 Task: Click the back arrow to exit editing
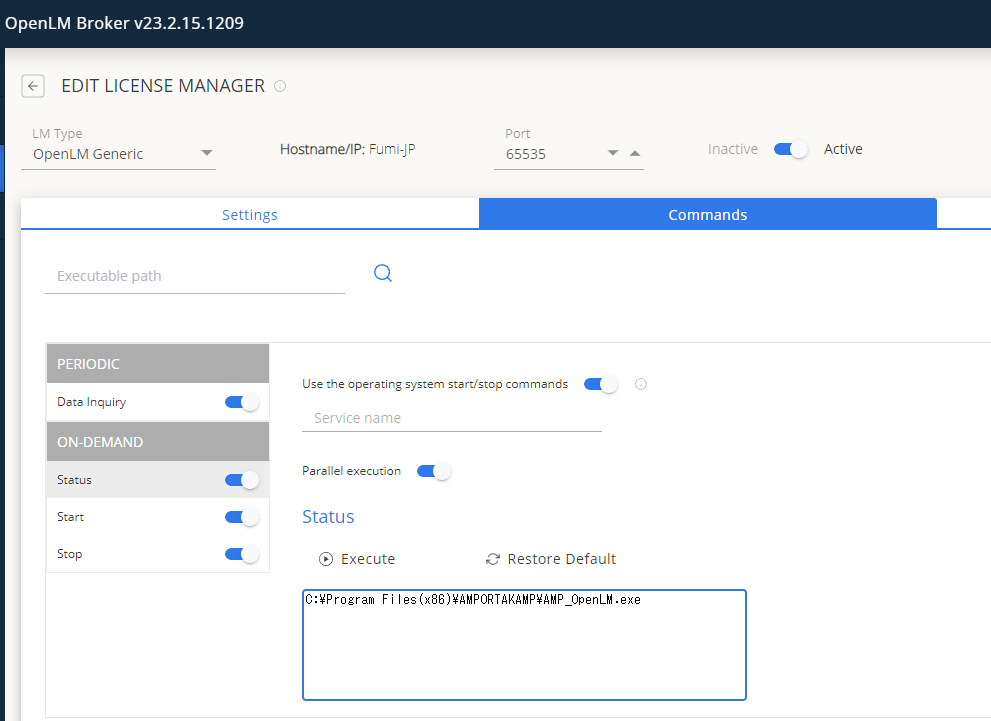33,86
